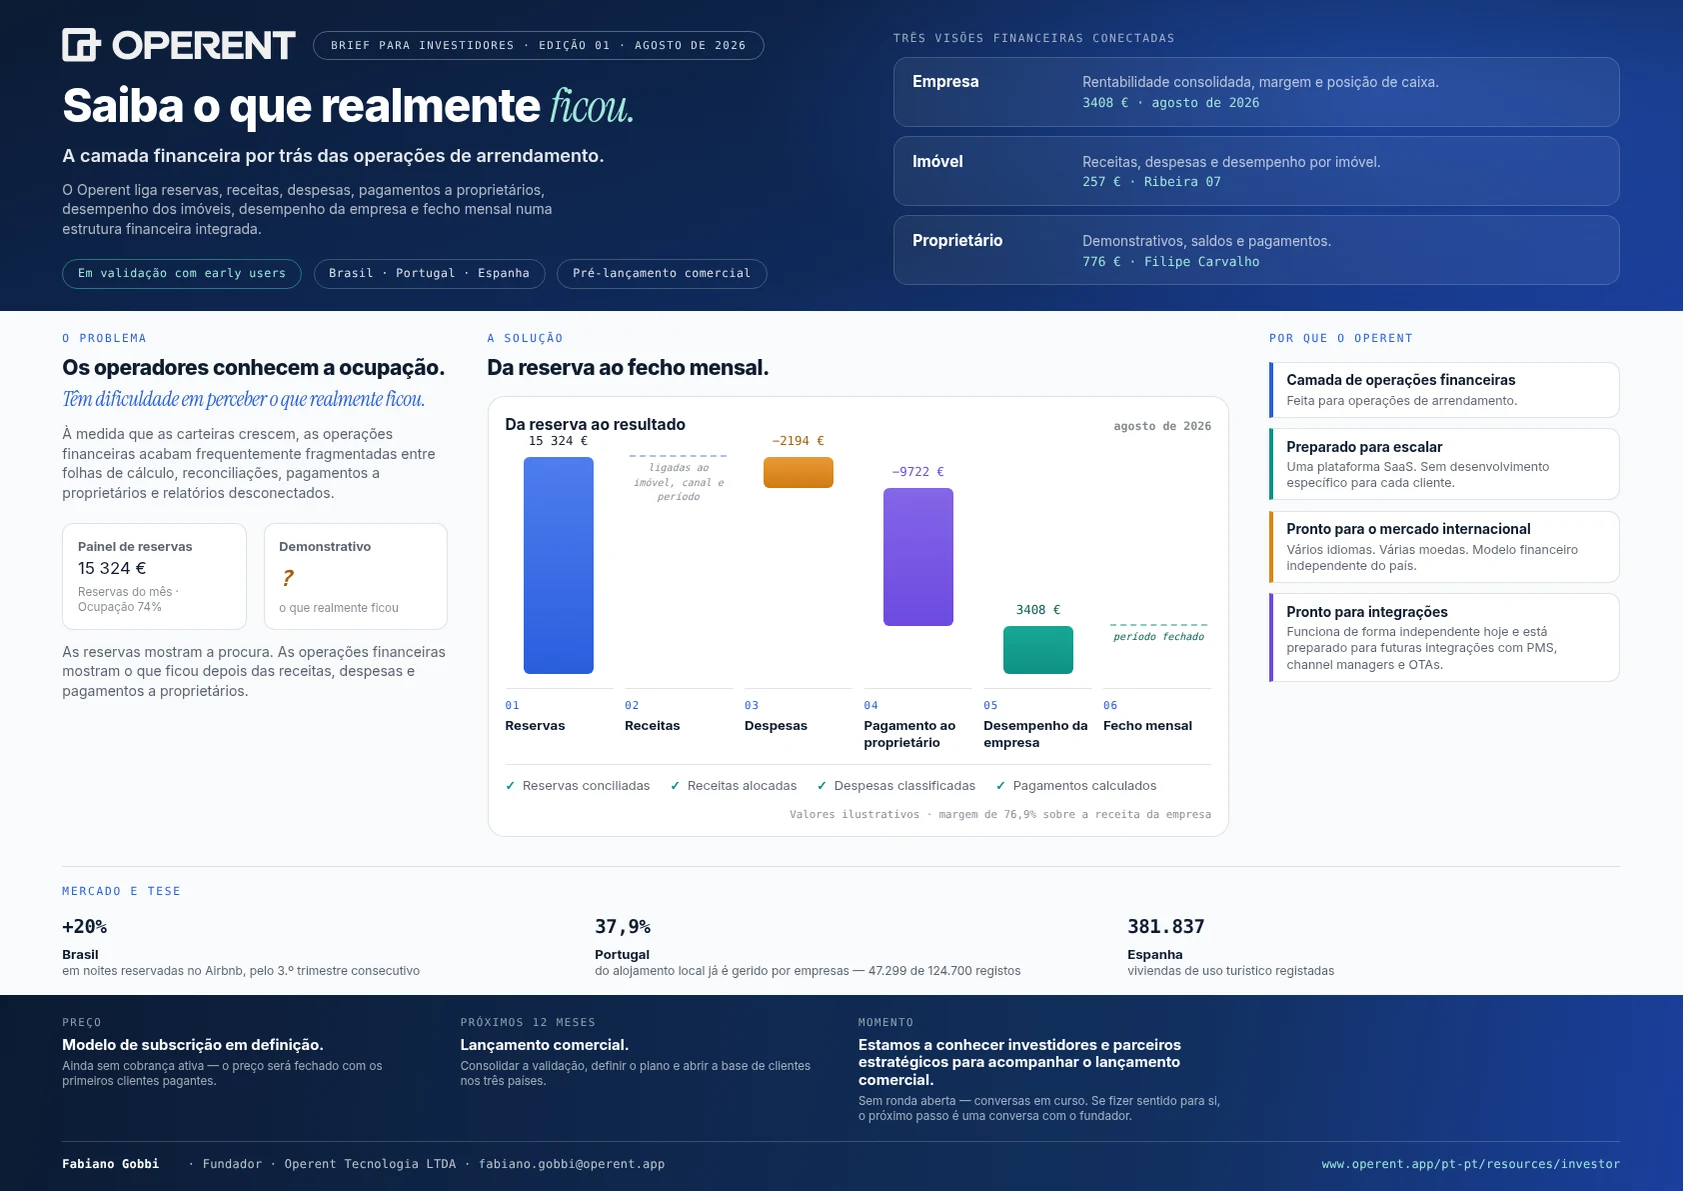Image resolution: width=1684 pixels, height=1191 pixels.
Task: Open 'Pronto para o mercado internacional' card
Action: (1444, 547)
